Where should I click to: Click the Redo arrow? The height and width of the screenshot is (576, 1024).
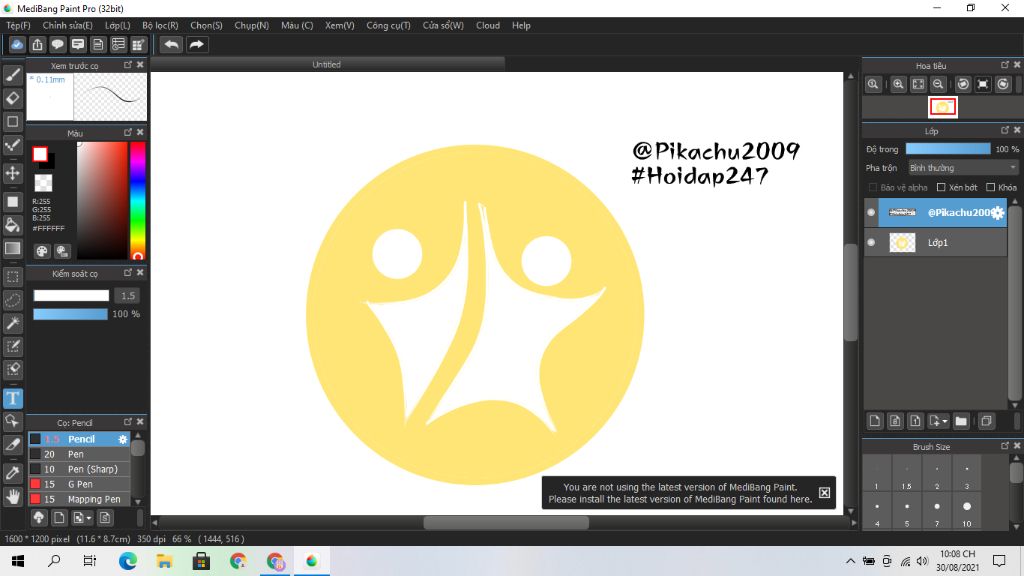click(x=196, y=44)
